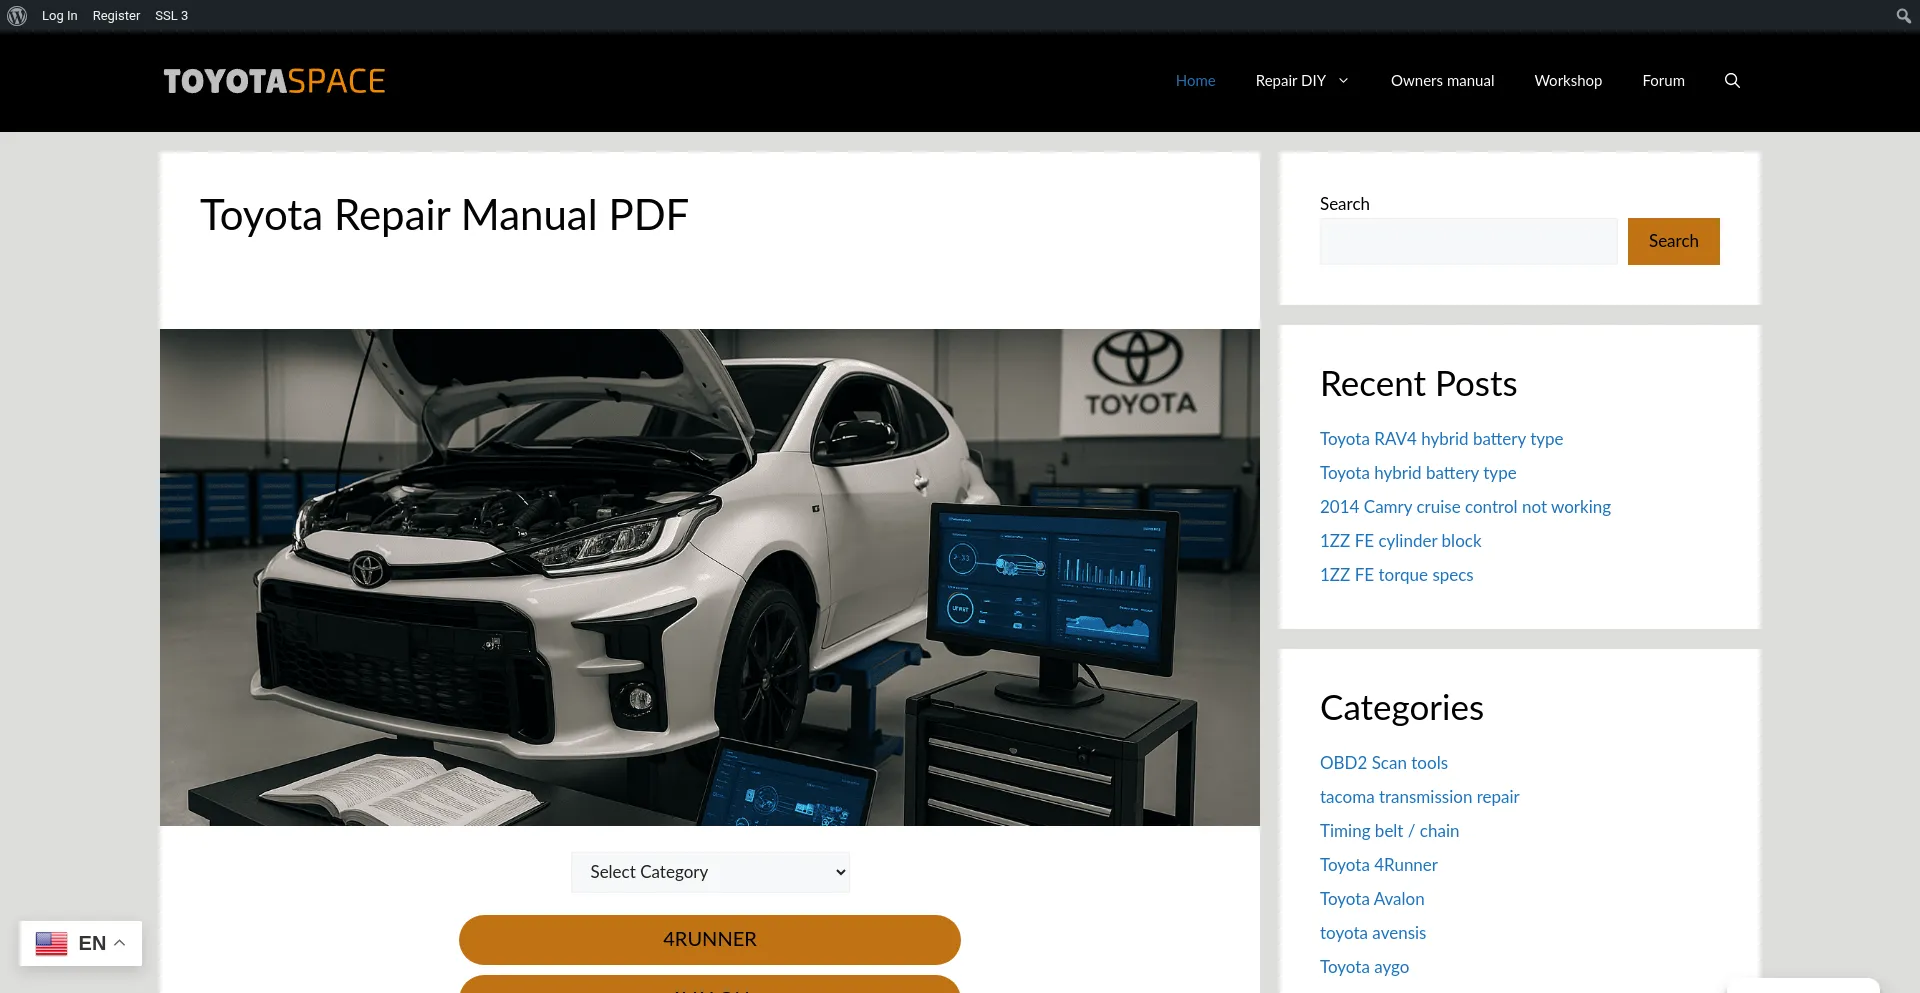
Task: Open the Toyota aygo category
Action: click(1364, 967)
